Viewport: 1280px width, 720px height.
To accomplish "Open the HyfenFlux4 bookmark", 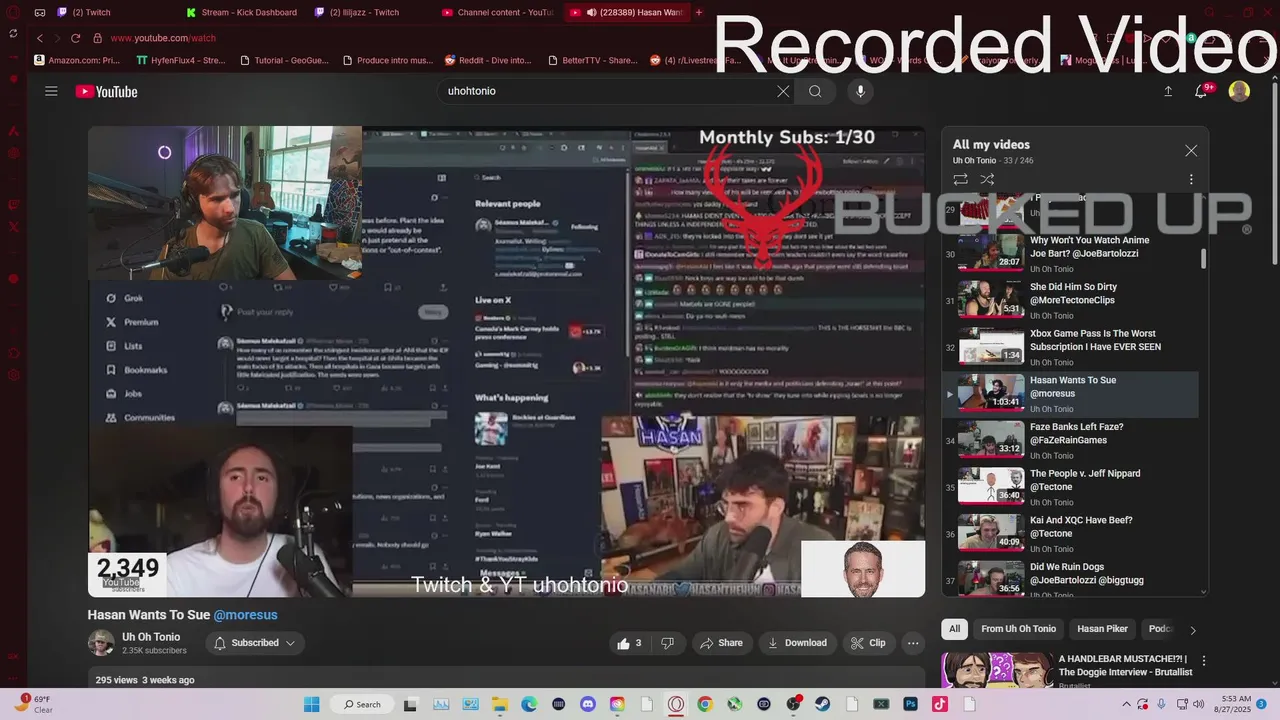I will pyautogui.click(x=181, y=60).
